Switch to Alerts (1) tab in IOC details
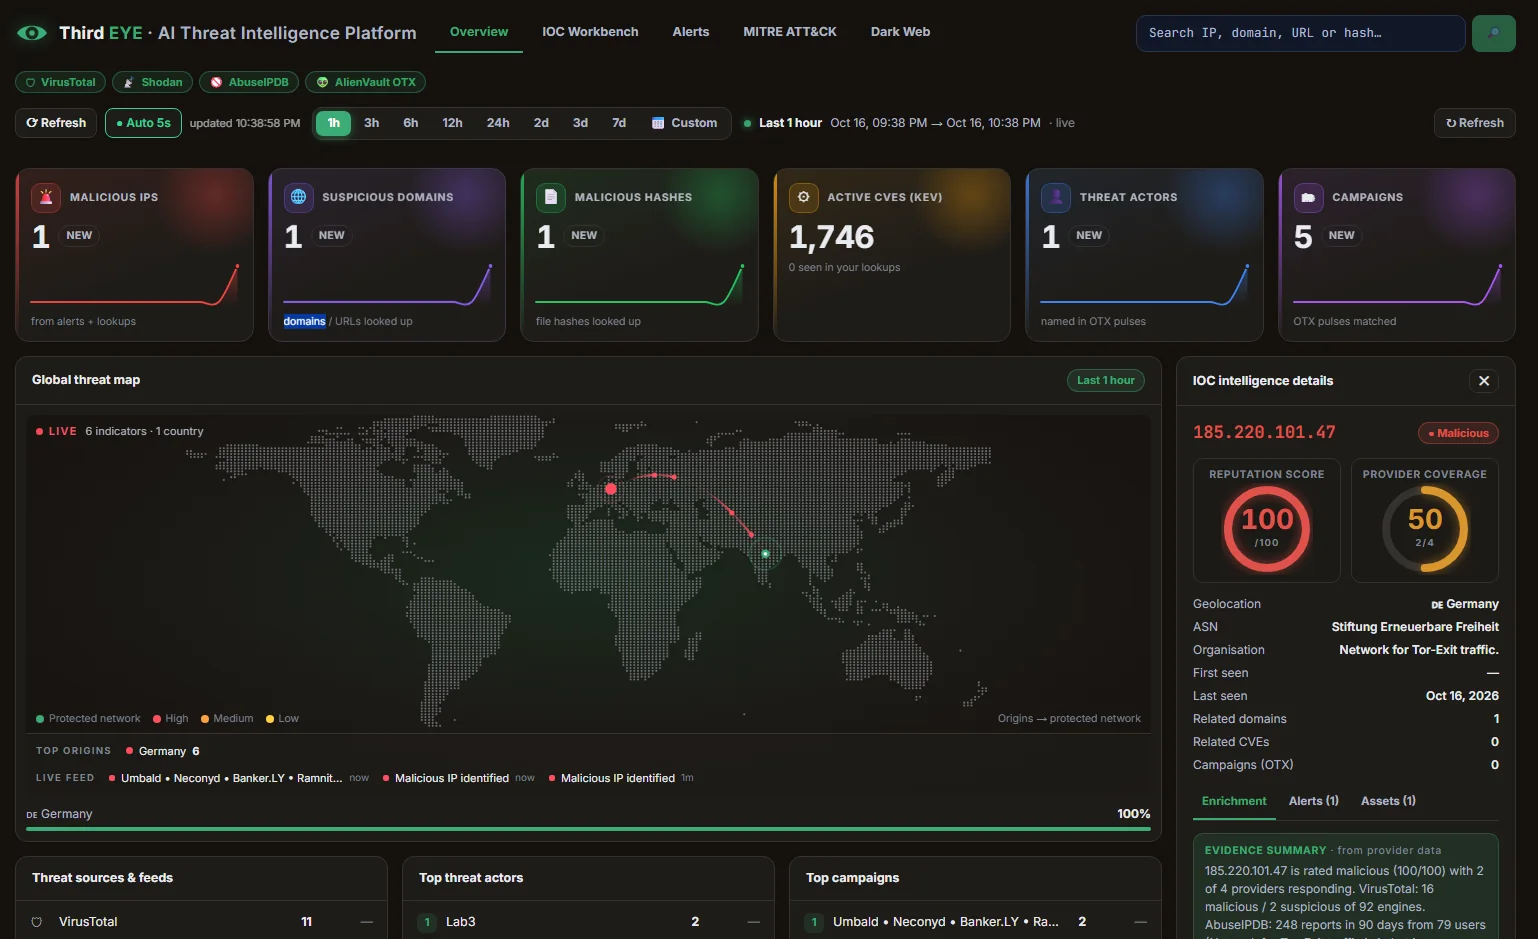This screenshot has height=939, width=1538. point(1314,801)
